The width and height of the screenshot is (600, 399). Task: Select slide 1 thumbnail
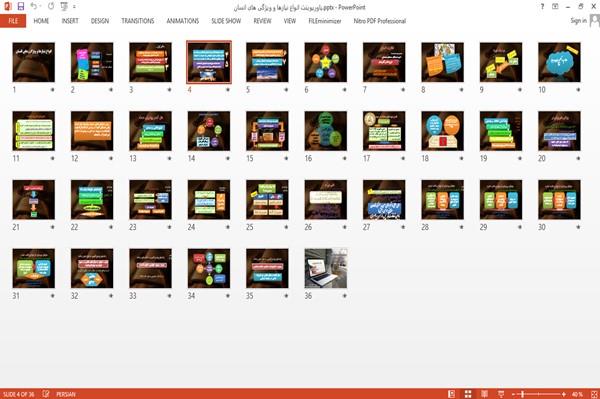(34, 62)
